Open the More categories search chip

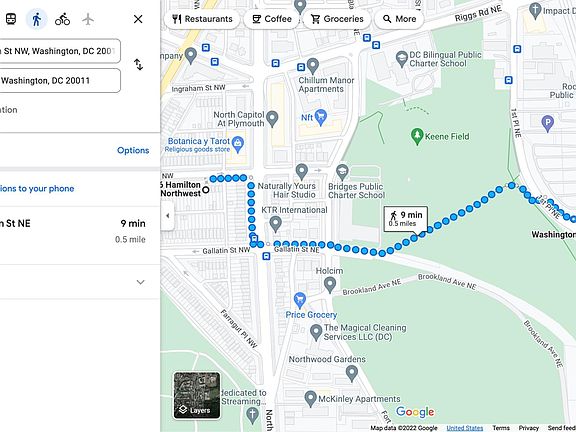[x=399, y=19]
